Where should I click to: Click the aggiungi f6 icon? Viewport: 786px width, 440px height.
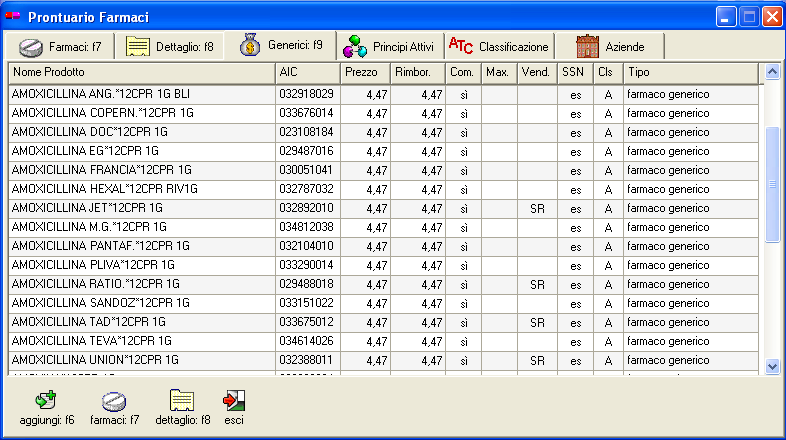(x=46, y=401)
